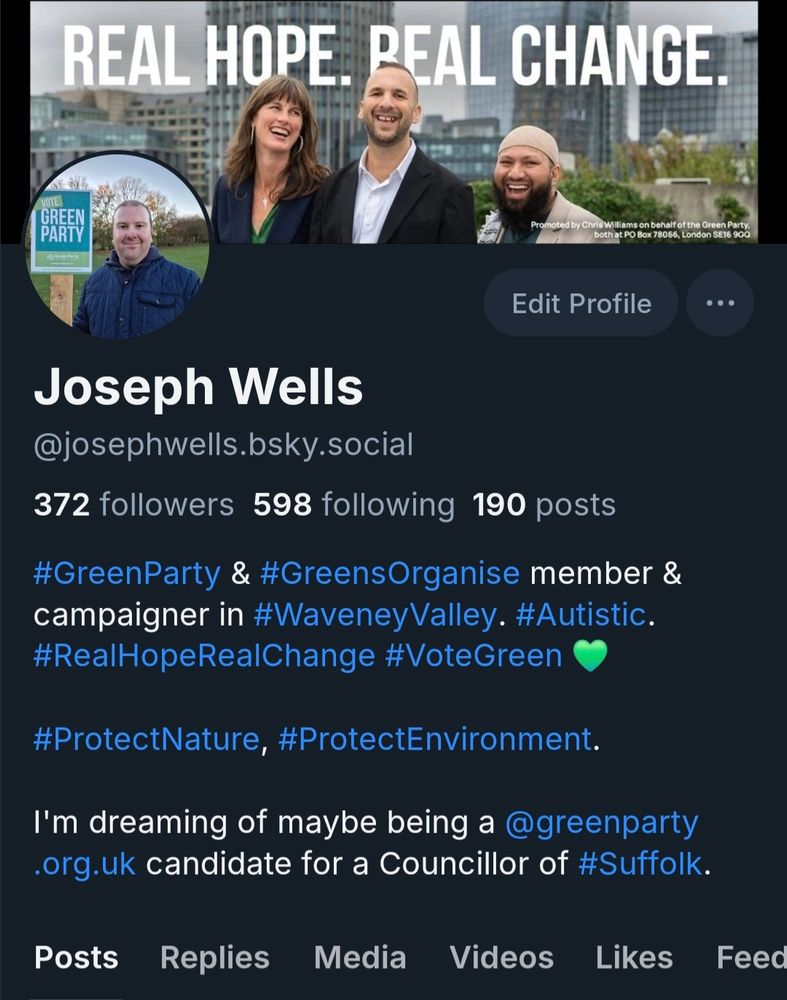The image size is (787, 1000).
Task: Visit the @greenparty.org.uk mention
Action: [365, 843]
